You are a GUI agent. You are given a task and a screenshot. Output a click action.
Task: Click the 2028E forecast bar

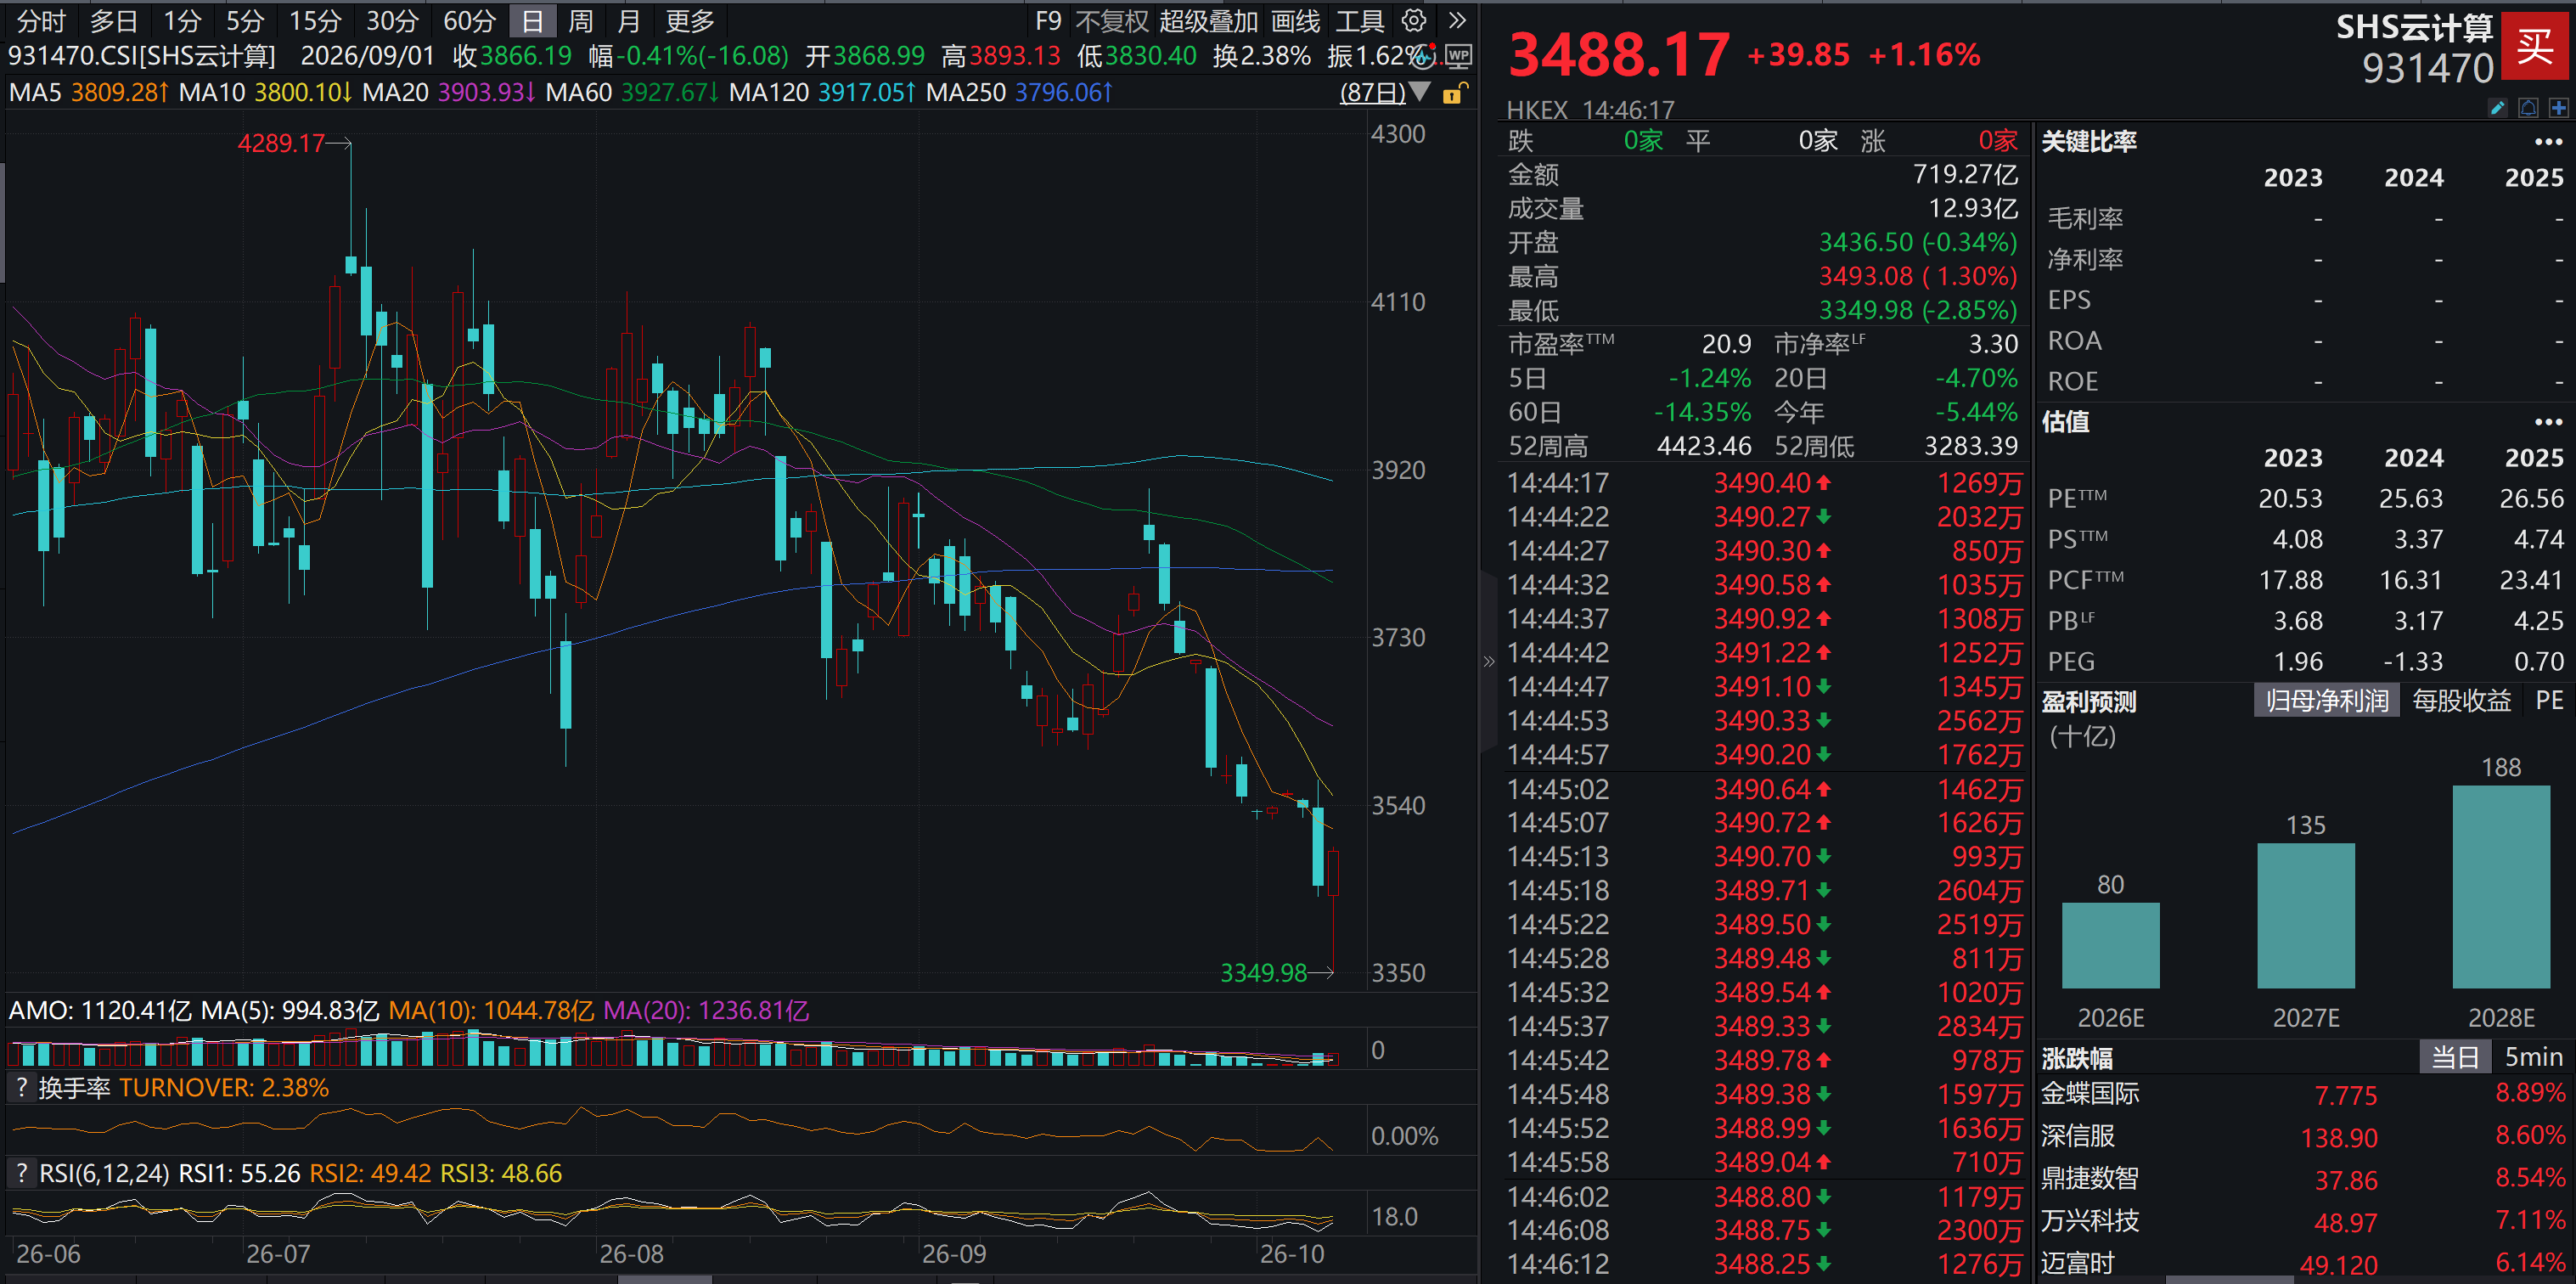[2501, 886]
